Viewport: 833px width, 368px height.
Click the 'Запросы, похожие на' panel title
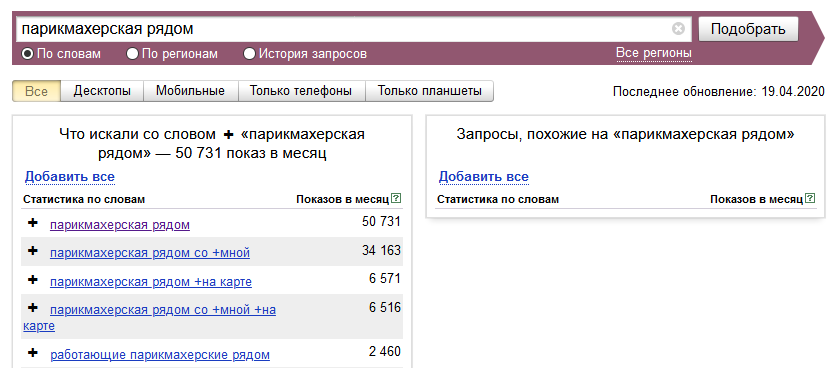625,134
